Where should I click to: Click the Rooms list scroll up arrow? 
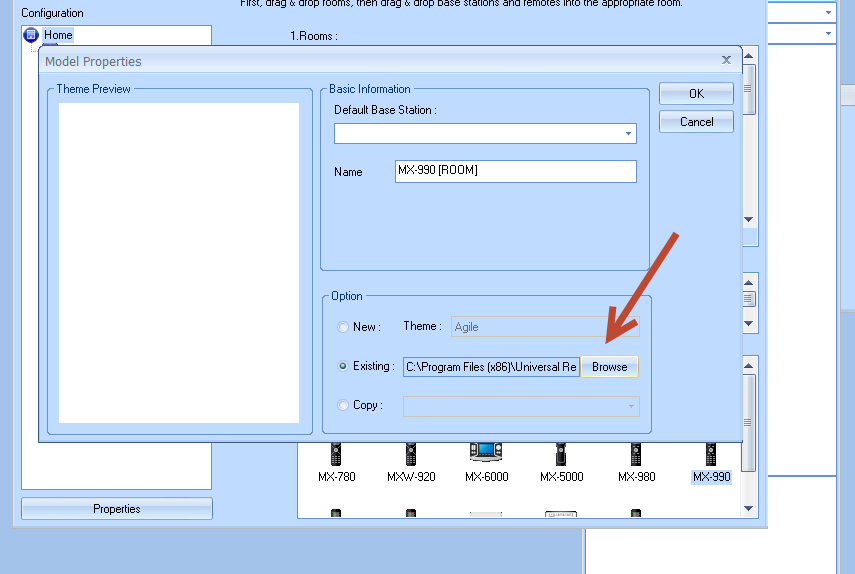pos(749,56)
